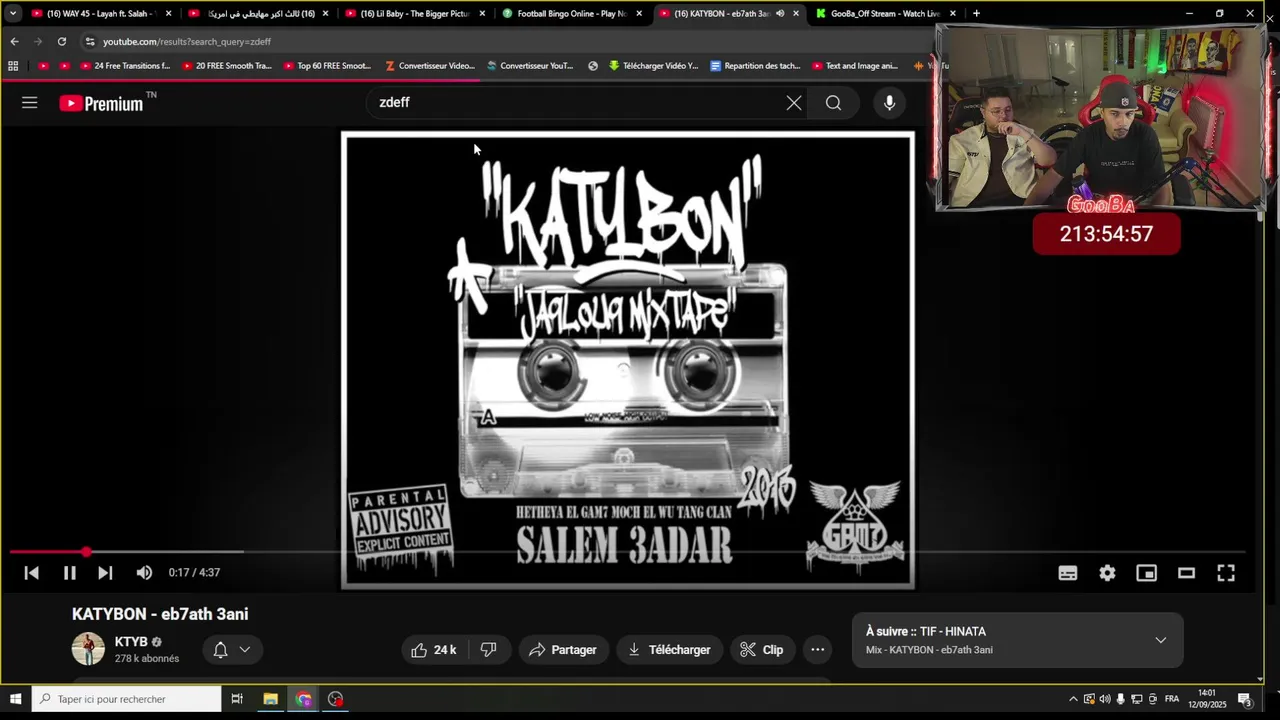The image size is (1280, 720).
Task: Skip to previous video in player
Action: pyautogui.click(x=31, y=573)
